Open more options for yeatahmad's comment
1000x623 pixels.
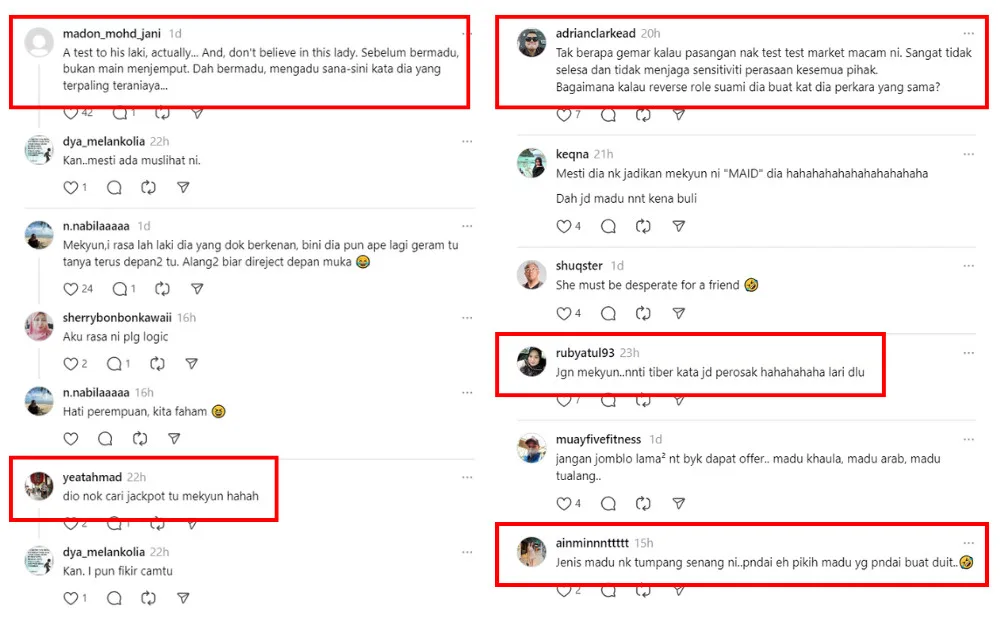[466, 477]
